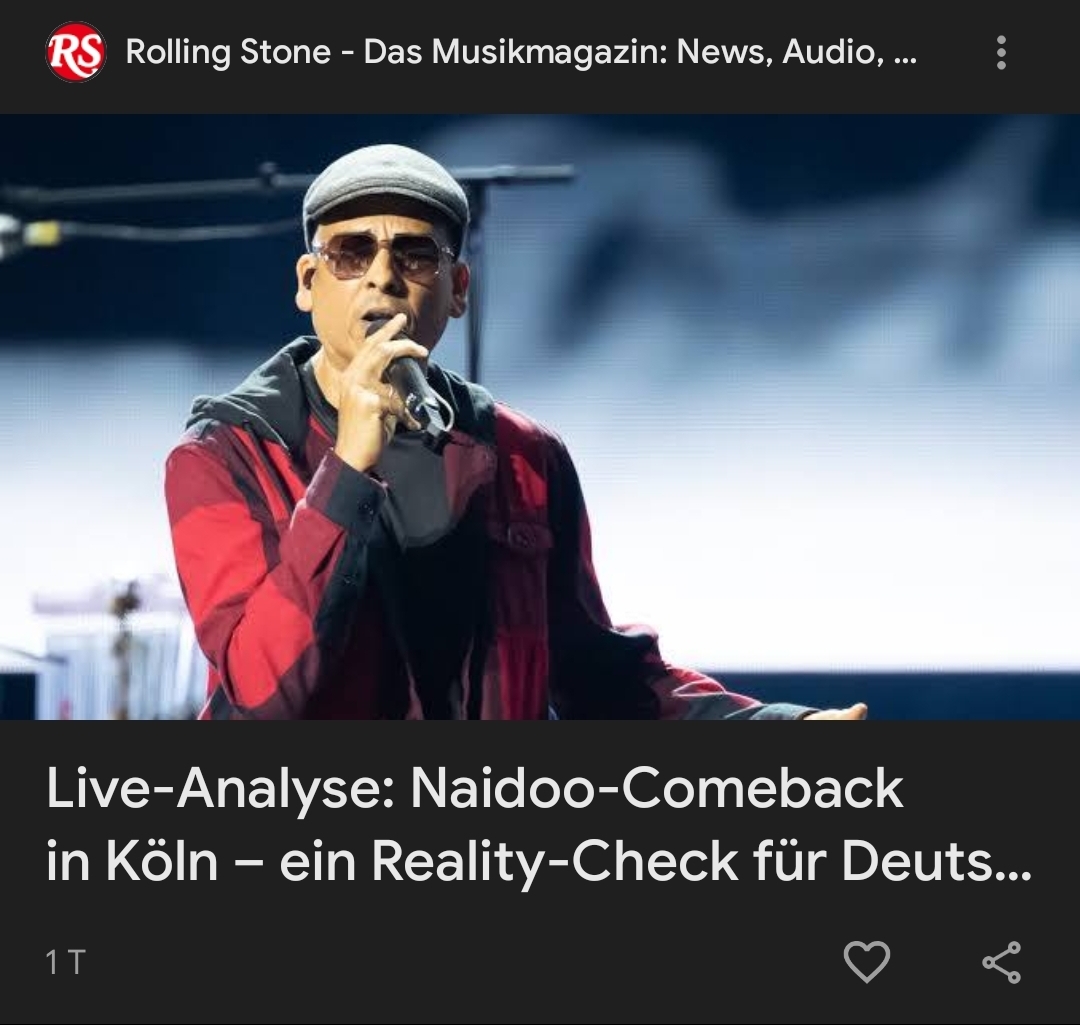Click the truncated 'News, Audio, ...' text
Viewport: 1080px width, 1025px height.
[x=797, y=52]
